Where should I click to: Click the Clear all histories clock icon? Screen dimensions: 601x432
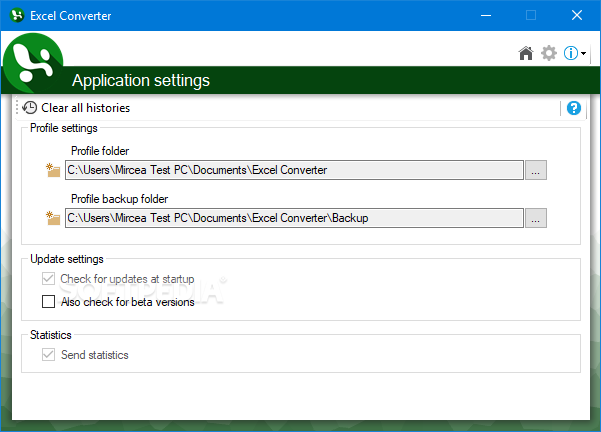pyautogui.click(x=30, y=108)
